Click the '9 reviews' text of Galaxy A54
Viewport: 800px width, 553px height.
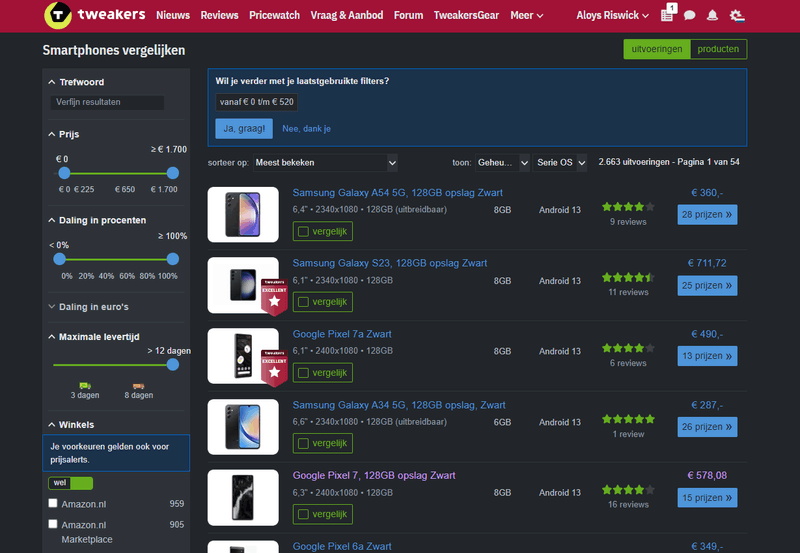click(x=628, y=222)
